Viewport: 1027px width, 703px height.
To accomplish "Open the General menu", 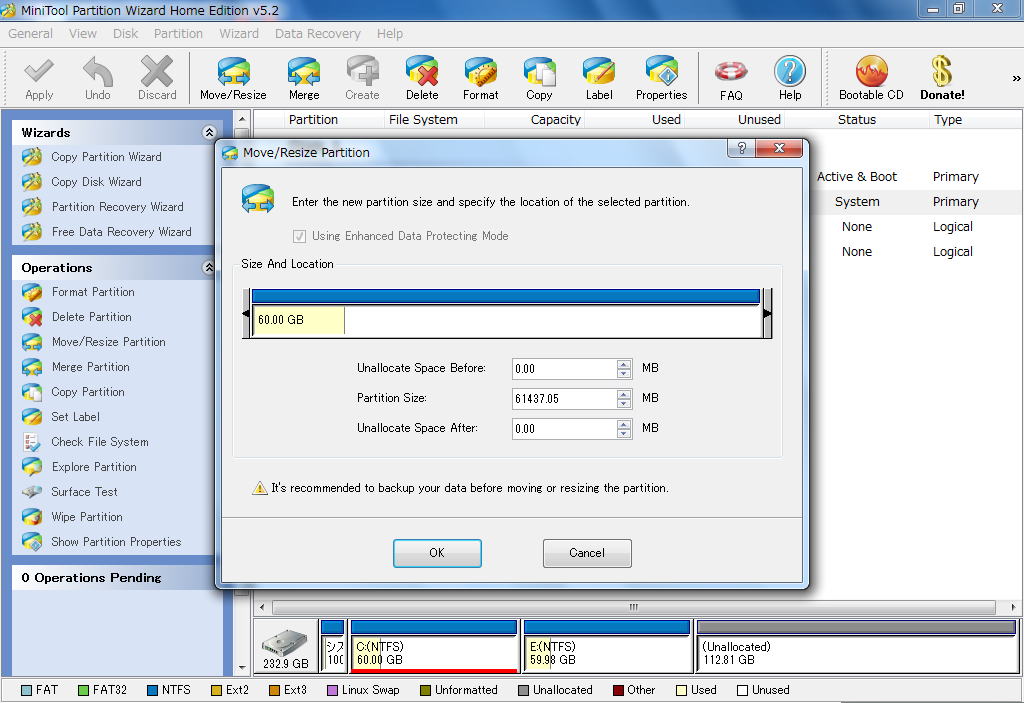I will coord(30,33).
